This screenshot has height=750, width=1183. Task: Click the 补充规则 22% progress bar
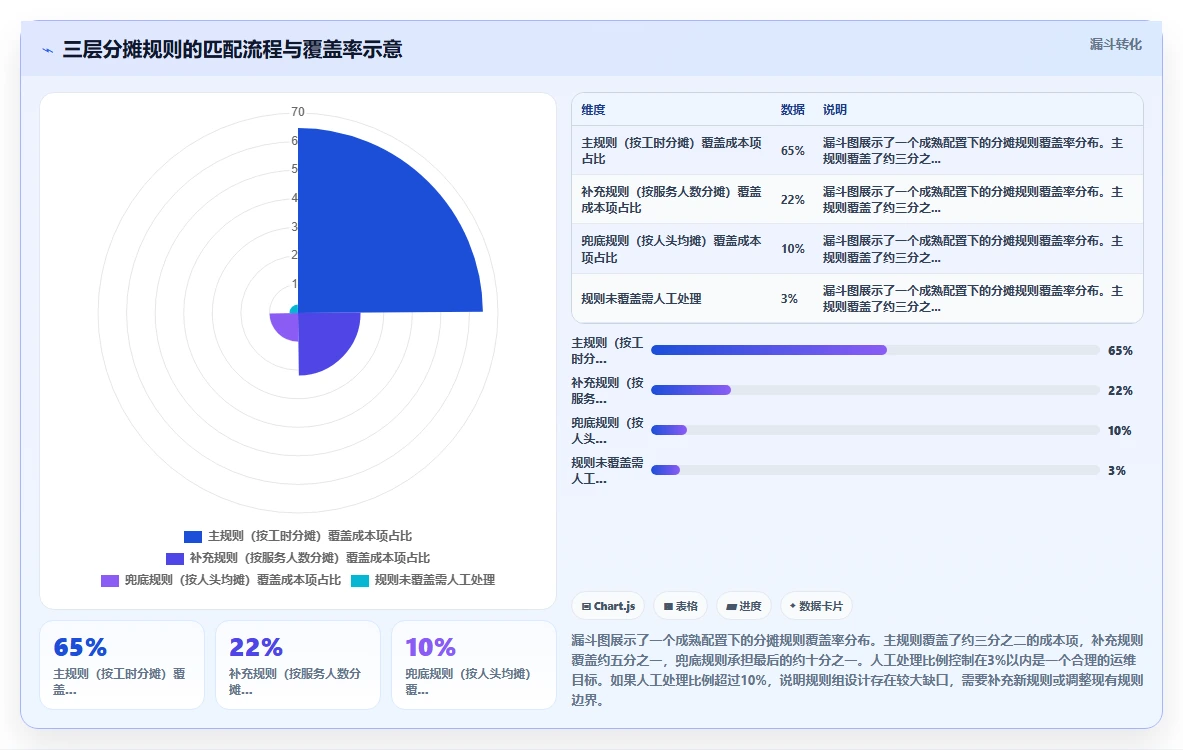(x=875, y=390)
